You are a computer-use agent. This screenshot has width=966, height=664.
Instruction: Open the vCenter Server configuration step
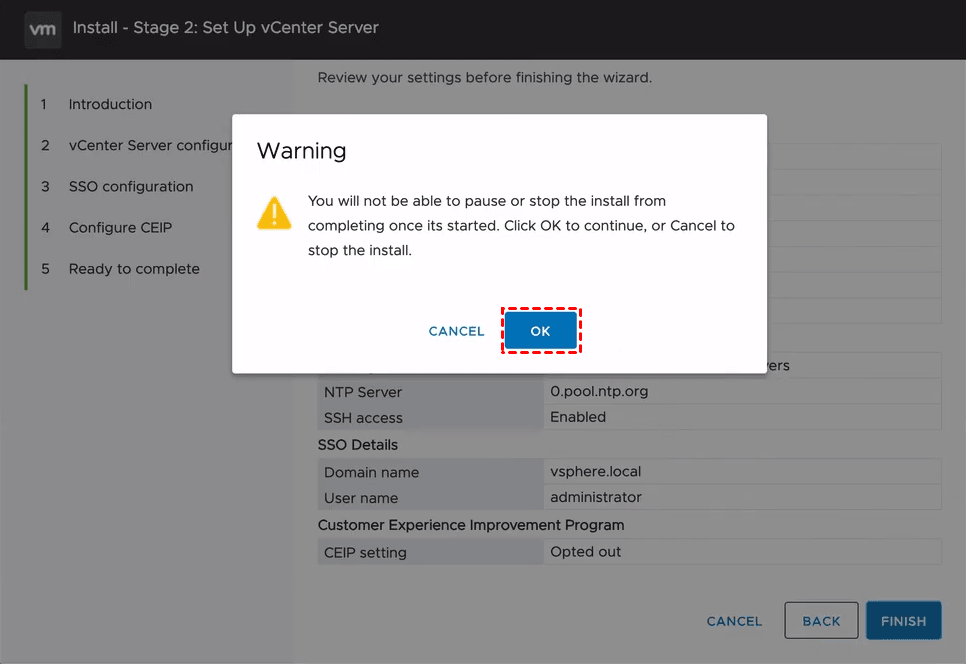point(150,145)
